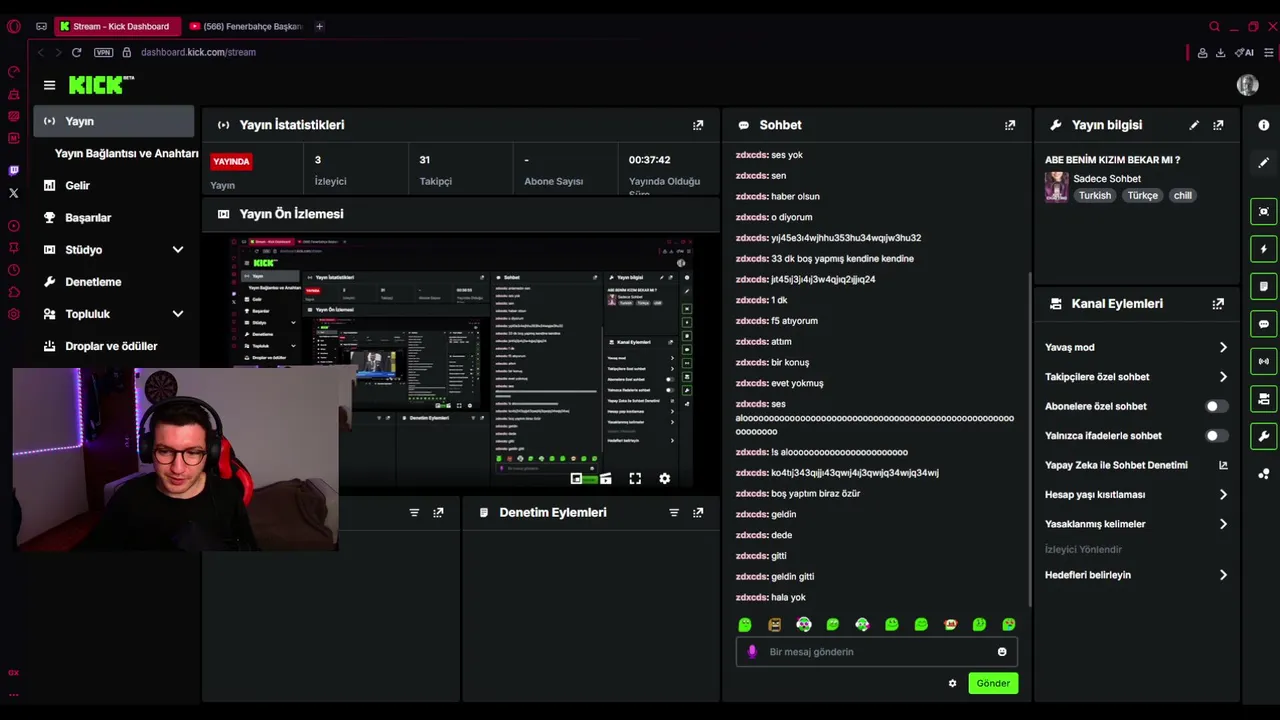Open a new browser tab

[x=319, y=26]
